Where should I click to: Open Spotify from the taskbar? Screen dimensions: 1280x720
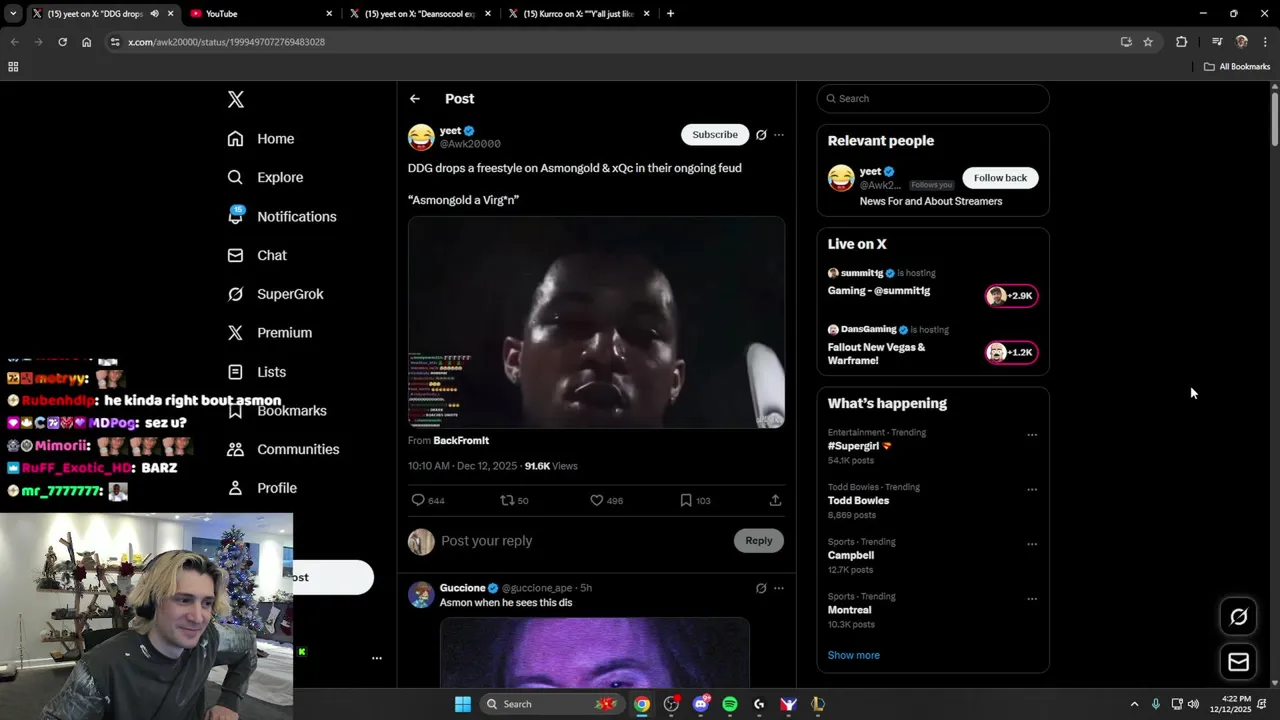[730, 704]
